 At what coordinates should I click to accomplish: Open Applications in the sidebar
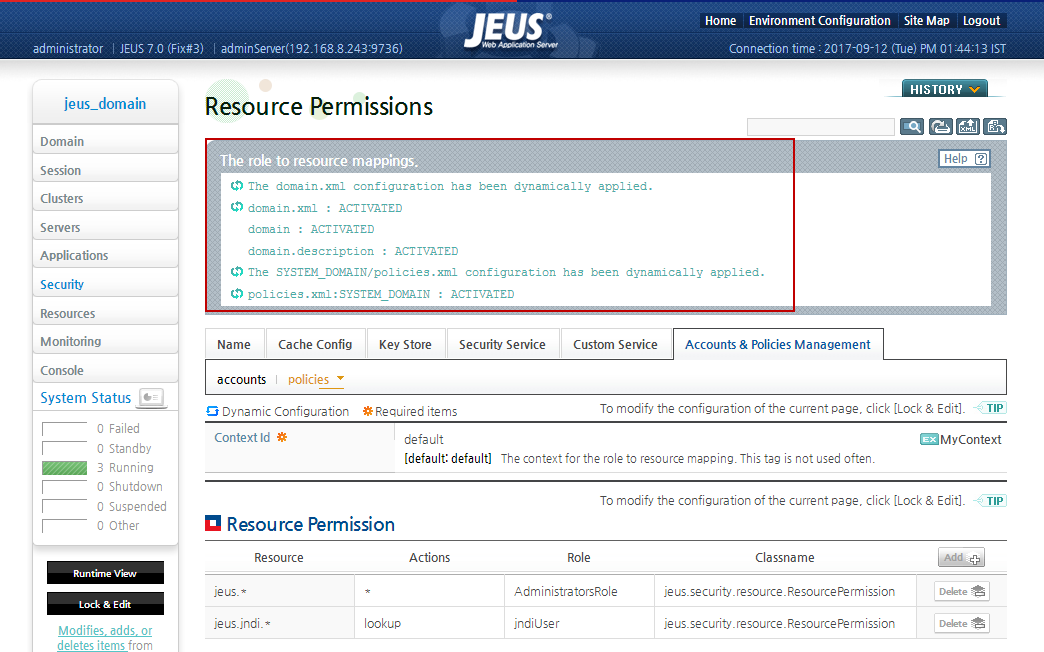click(105, 256)
